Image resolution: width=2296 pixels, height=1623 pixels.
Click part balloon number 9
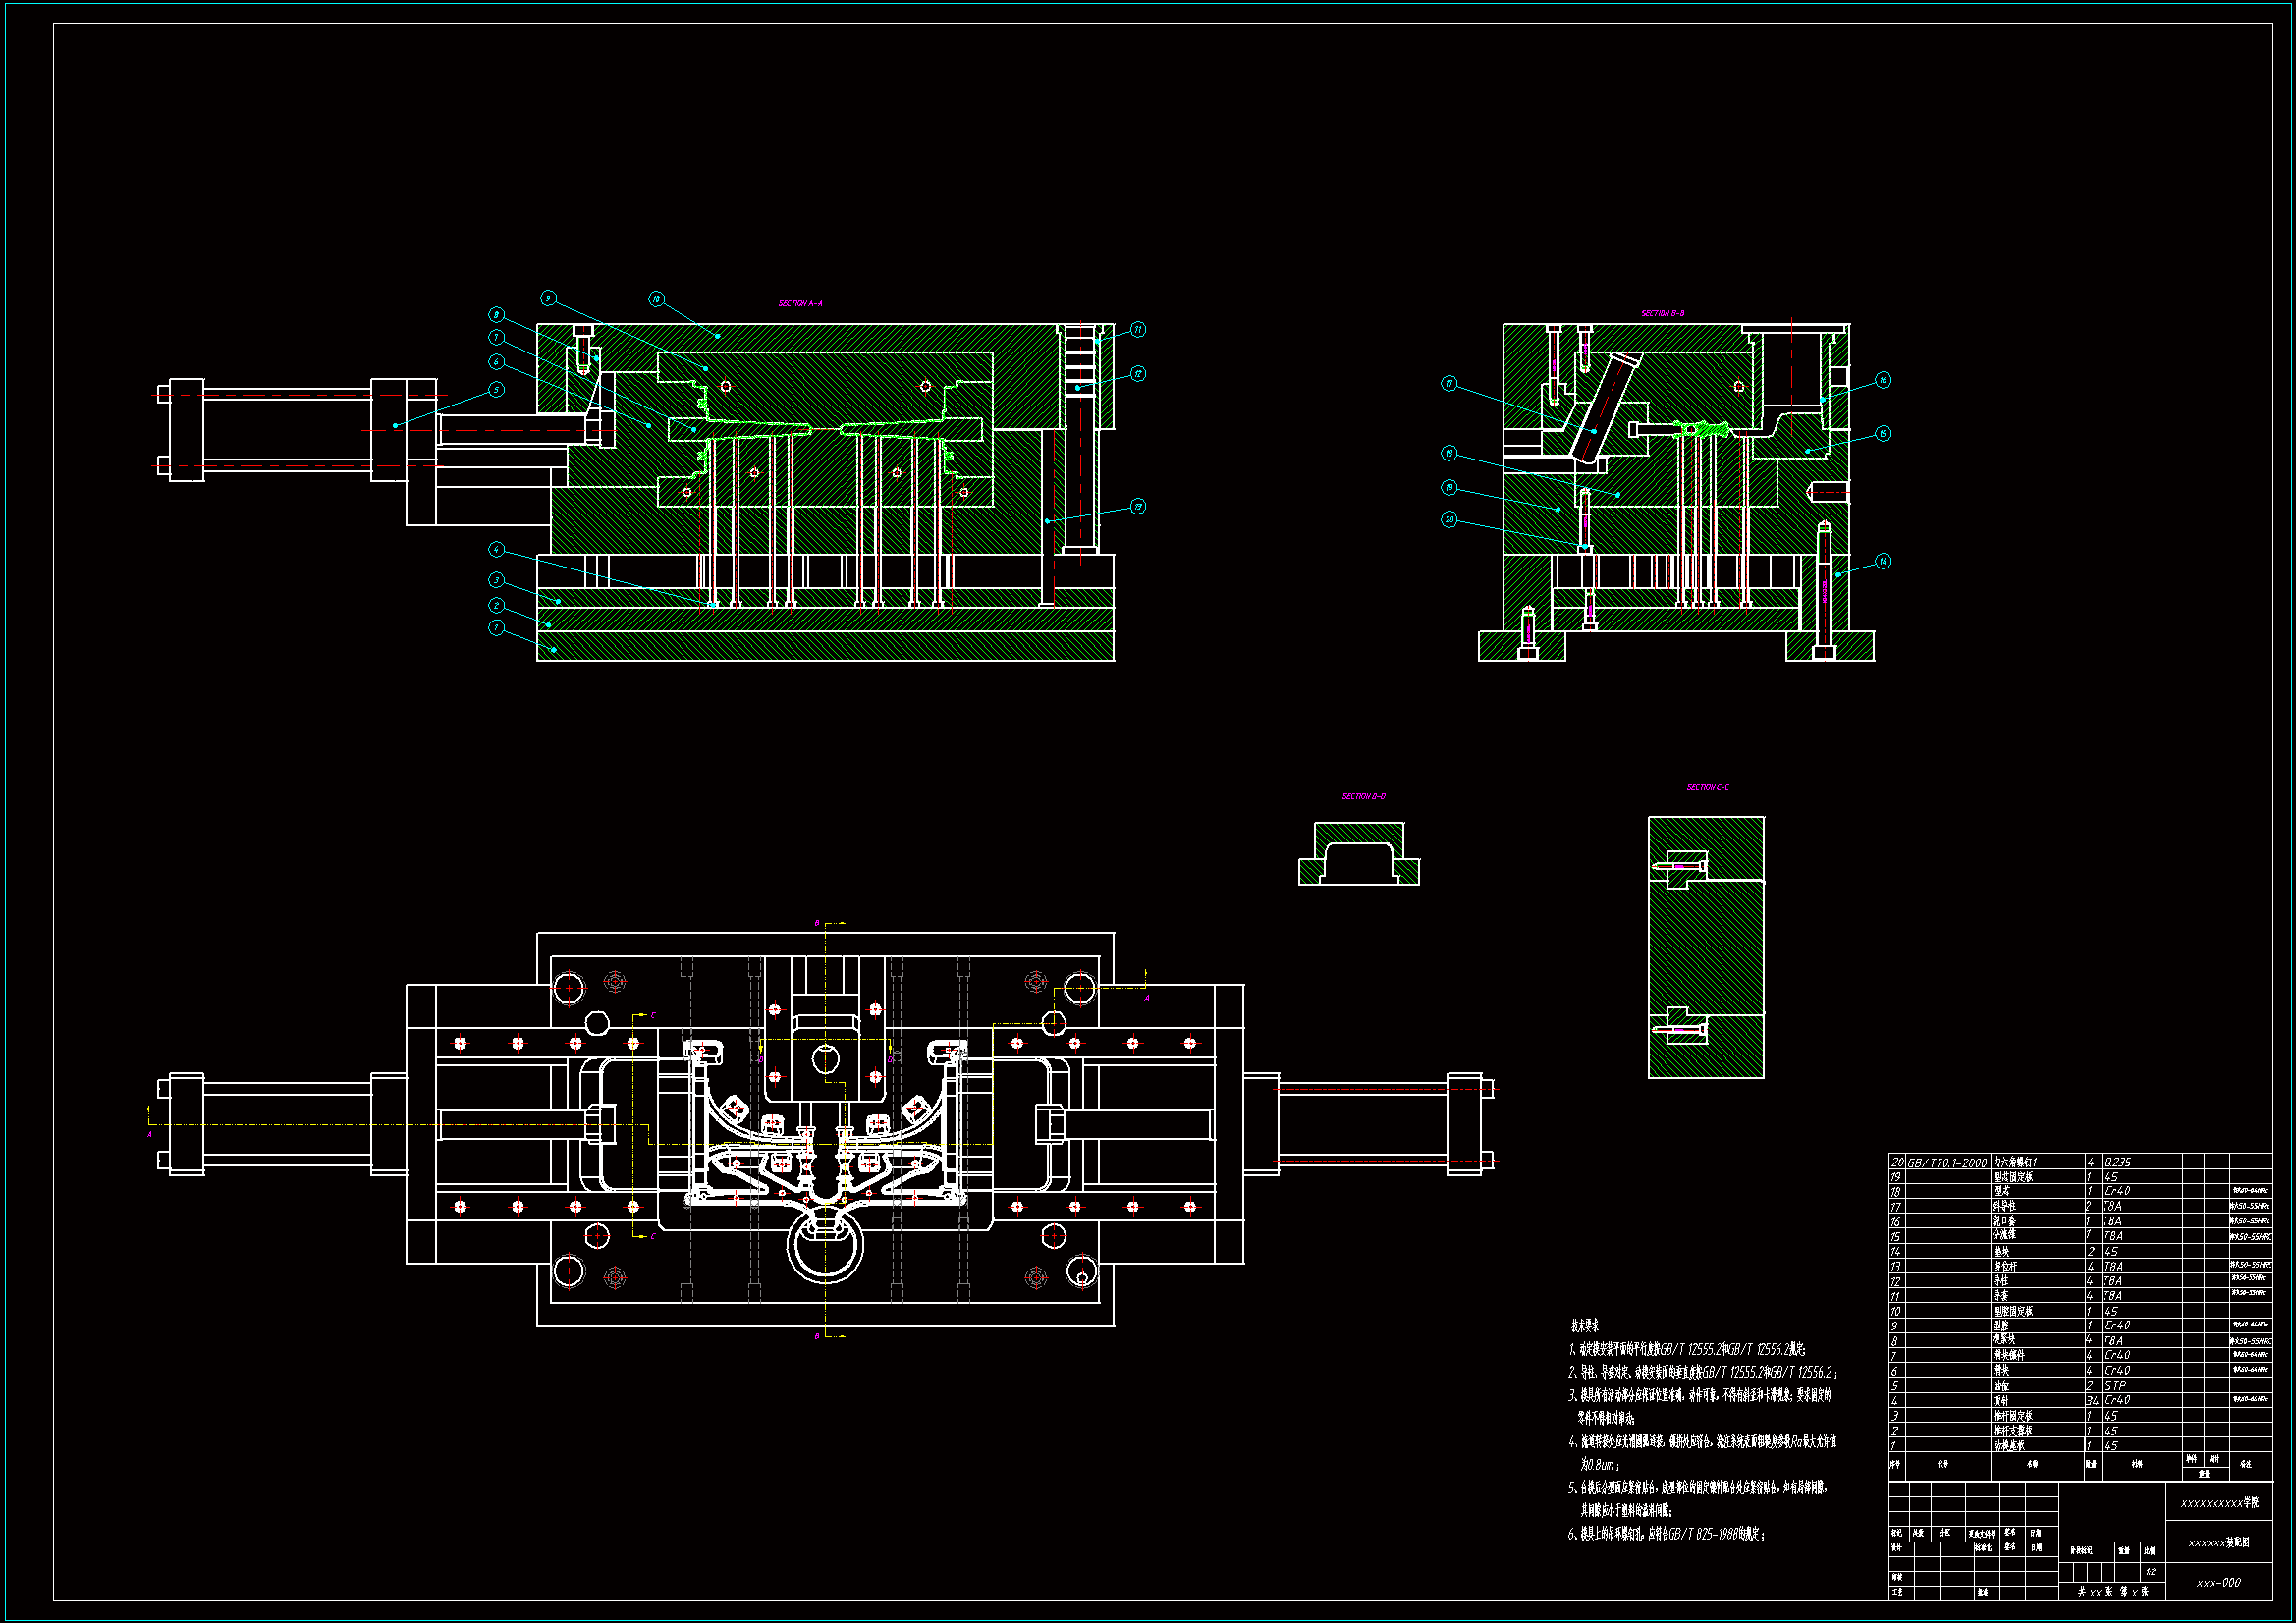pyautogui.click(x=548, y=298)
